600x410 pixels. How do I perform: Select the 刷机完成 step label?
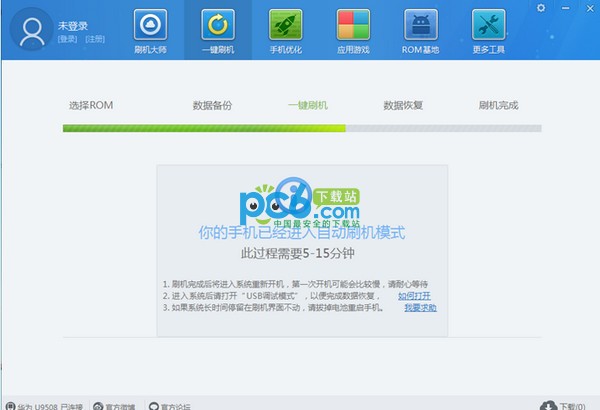pyautogui.click(x=499, y=105)
